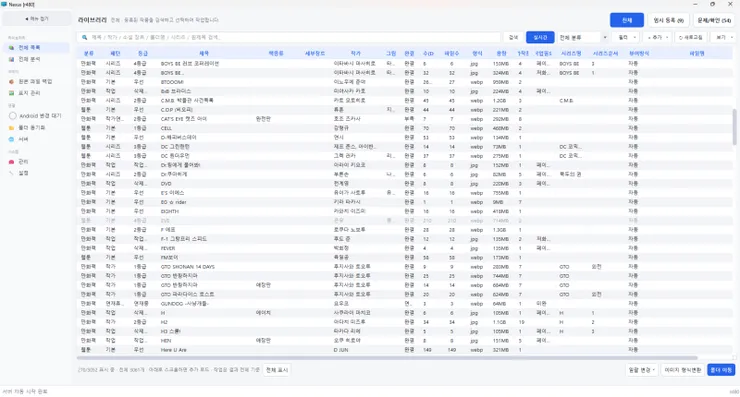Click the Nexus app icon in title bar
This screenshot has height=397, width=740.
4,4
